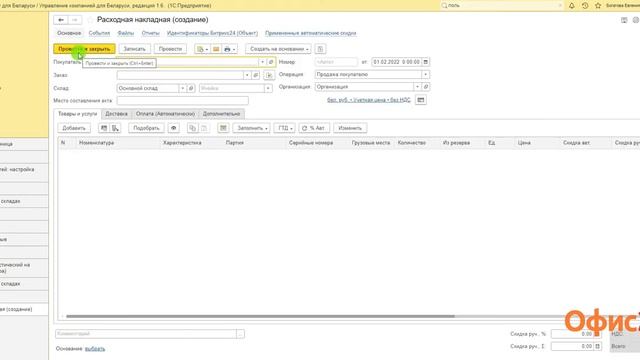The image size is (640, 360).
Task: Open the Отчеты section link
Action: [x=151, y=33]
